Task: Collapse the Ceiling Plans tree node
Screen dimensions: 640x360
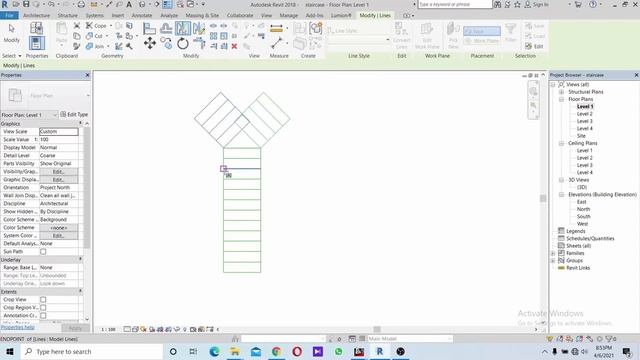Action: click(561, 143)
